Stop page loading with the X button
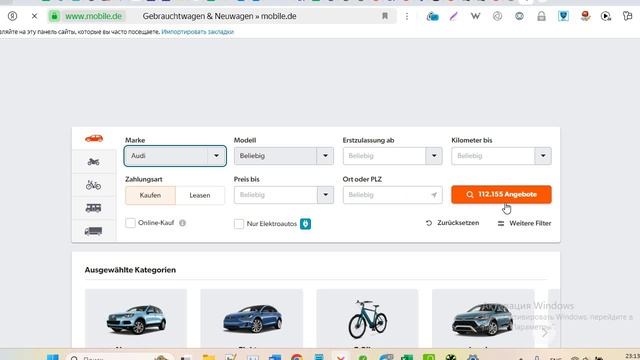Screen dimensions: 640x360 pyautogui.click(x=34, y=16)
